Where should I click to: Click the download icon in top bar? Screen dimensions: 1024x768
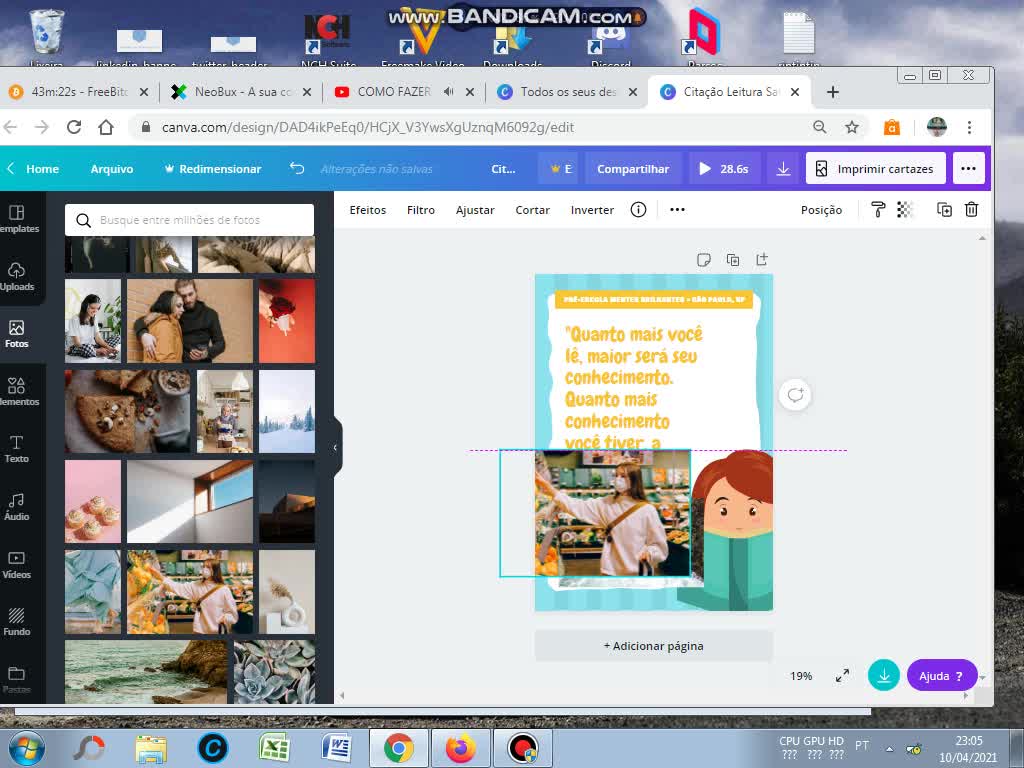(x=783, y=169)
